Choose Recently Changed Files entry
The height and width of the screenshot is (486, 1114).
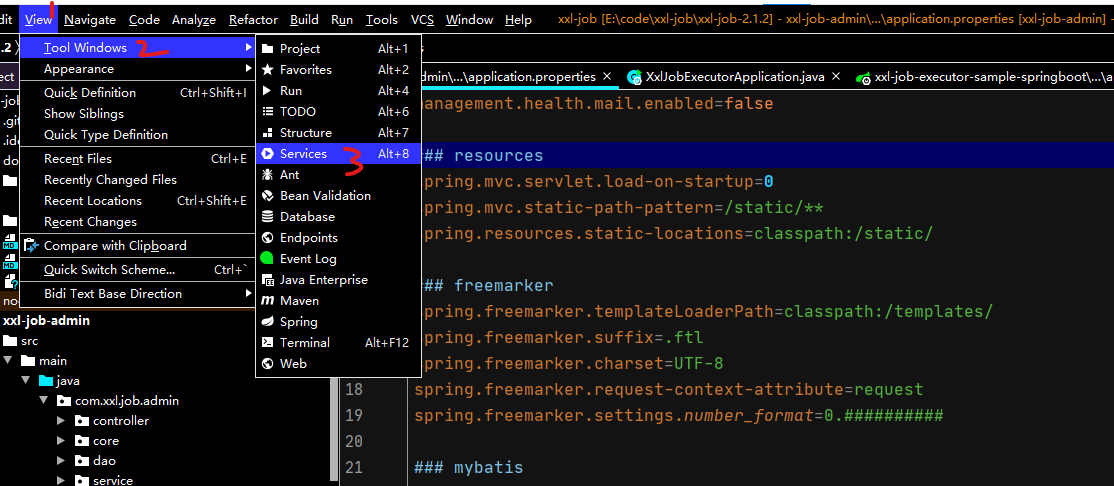137,180
